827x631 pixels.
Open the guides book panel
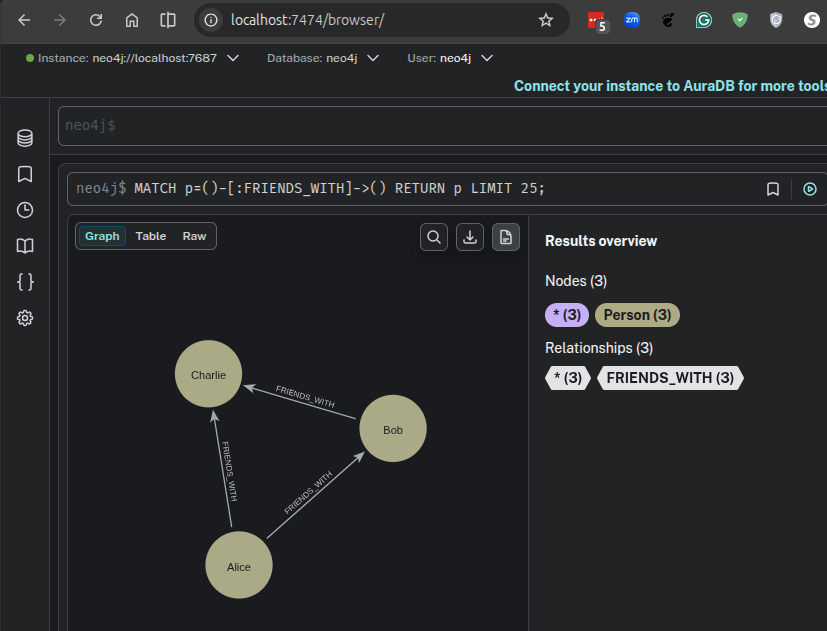pyautogui.click(x=25, y=246)
